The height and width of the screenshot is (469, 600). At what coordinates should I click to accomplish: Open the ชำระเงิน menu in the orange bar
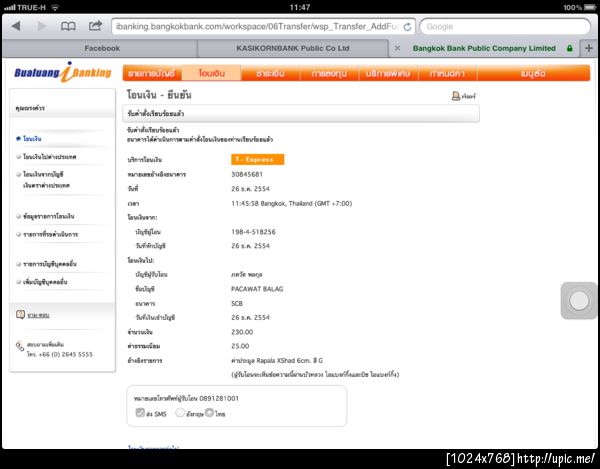coord(271,73)
